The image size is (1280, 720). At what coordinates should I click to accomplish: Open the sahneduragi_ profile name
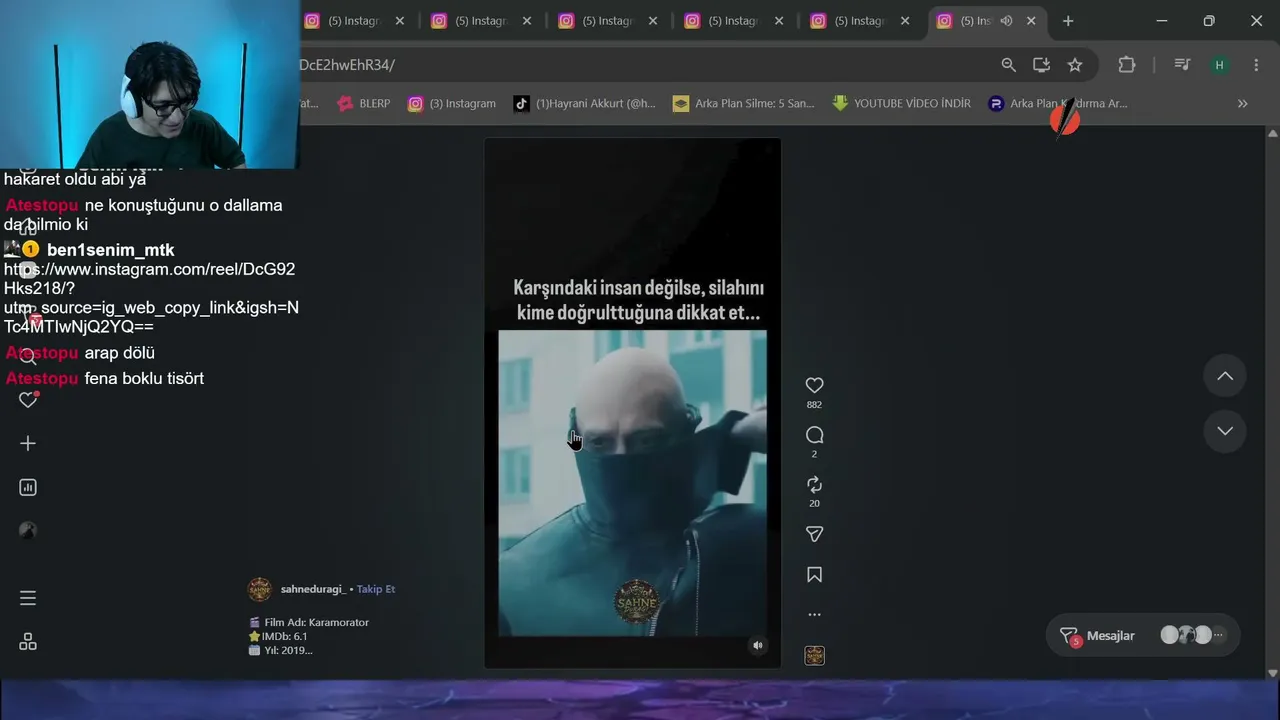tap(313, 589)
